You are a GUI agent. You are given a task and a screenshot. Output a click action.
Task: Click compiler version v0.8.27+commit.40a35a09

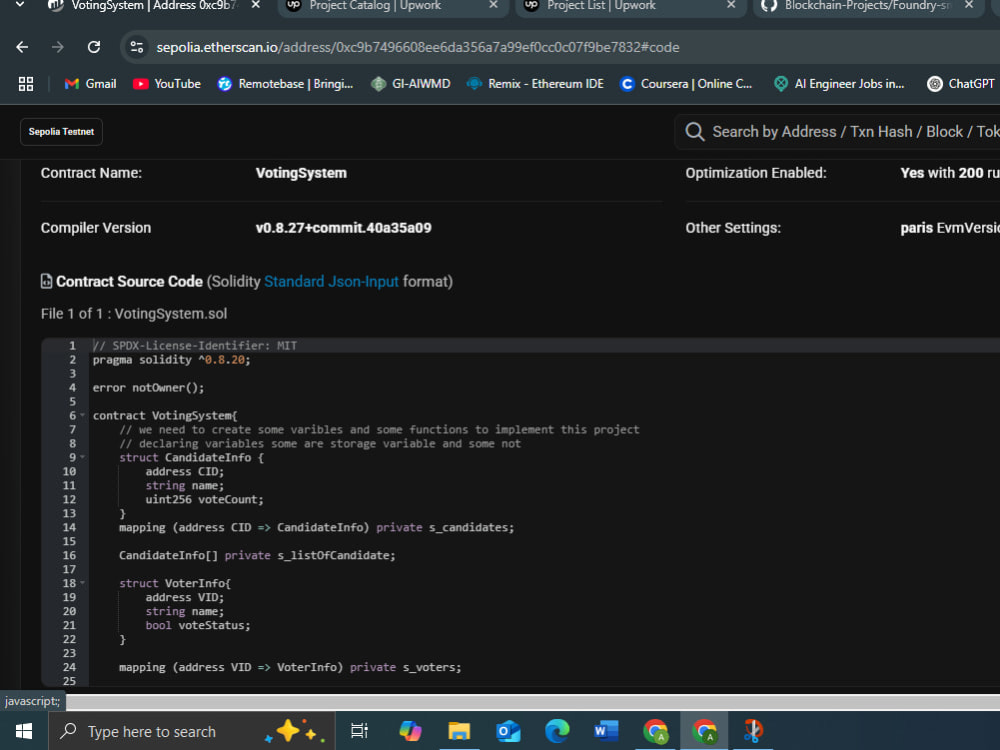[x=343, y=228]
